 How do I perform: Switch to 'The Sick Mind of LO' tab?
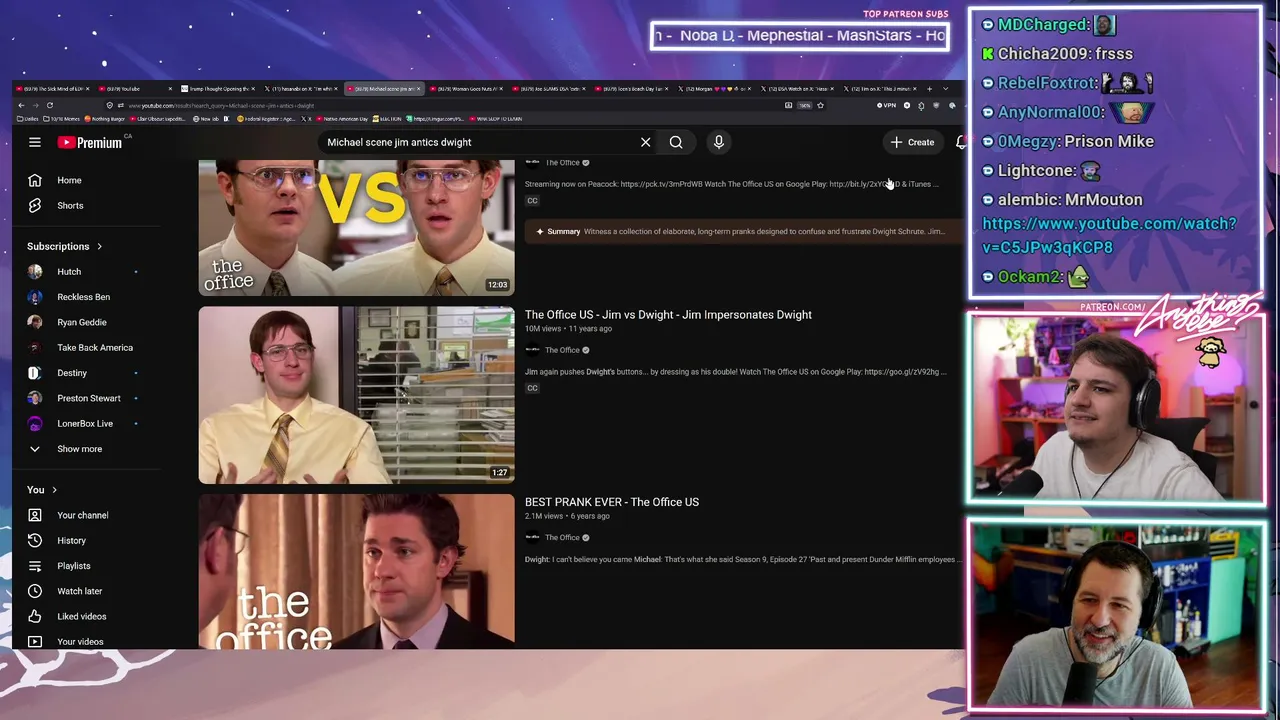pos(54,89)
